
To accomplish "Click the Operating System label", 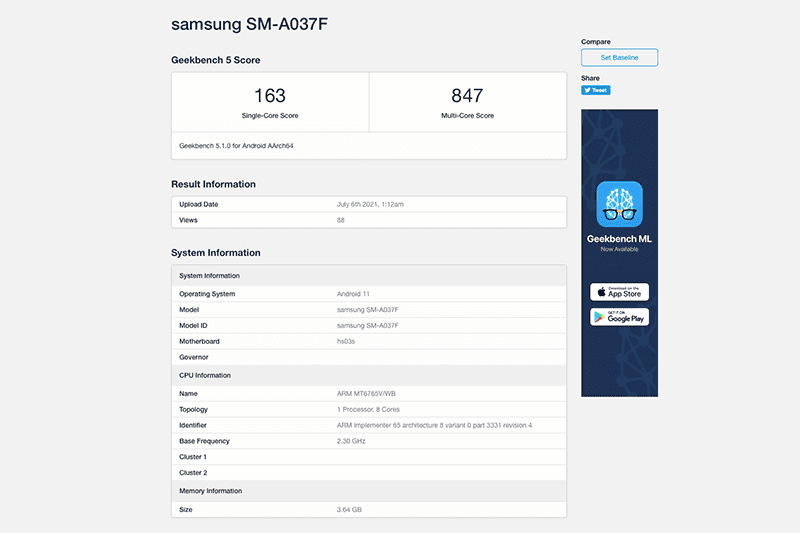I will tap(207, 294).
